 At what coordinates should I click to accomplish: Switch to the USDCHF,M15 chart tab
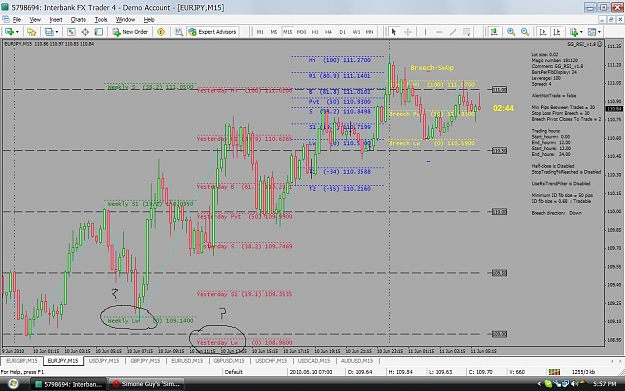pyautogui.click(x=271, y=361)
